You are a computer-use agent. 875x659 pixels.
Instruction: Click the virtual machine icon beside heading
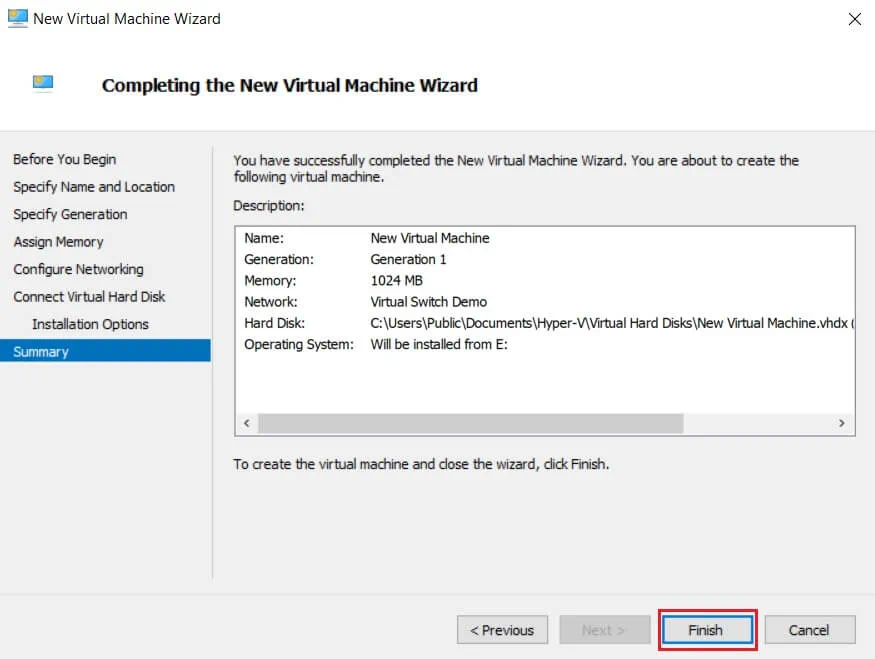(x=42, y=84)
